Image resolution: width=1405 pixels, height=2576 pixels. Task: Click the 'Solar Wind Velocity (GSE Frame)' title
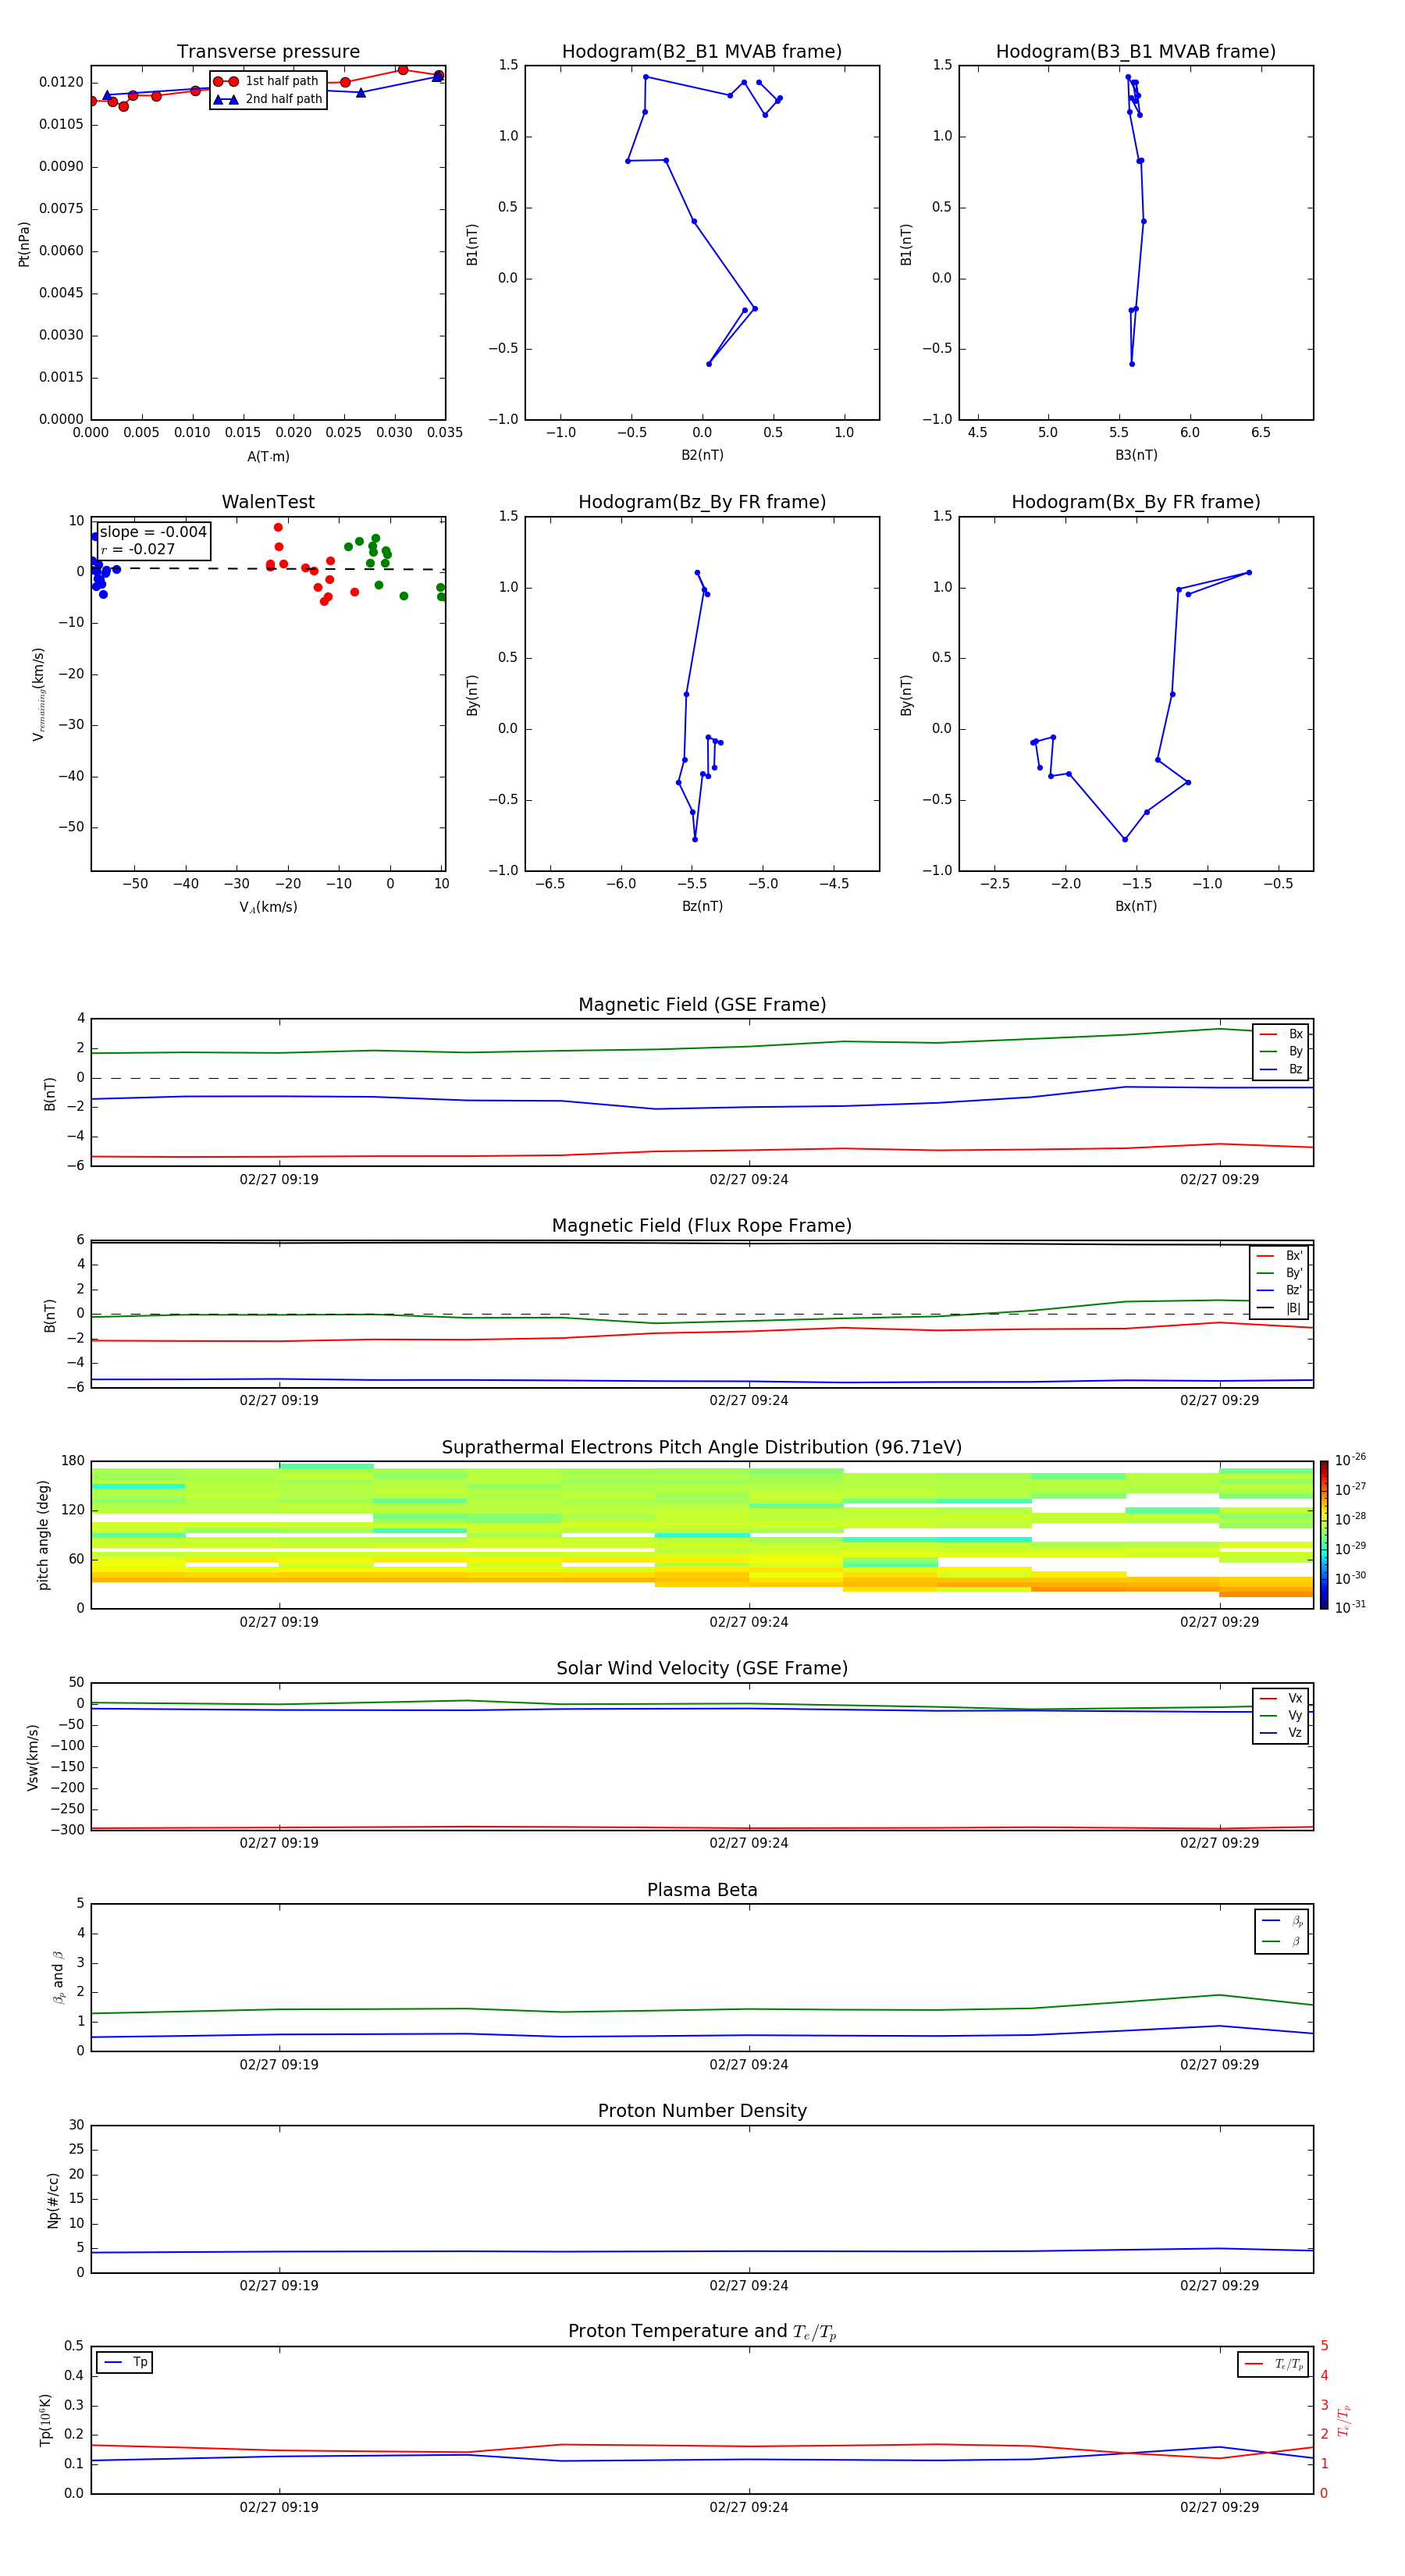702,1669
